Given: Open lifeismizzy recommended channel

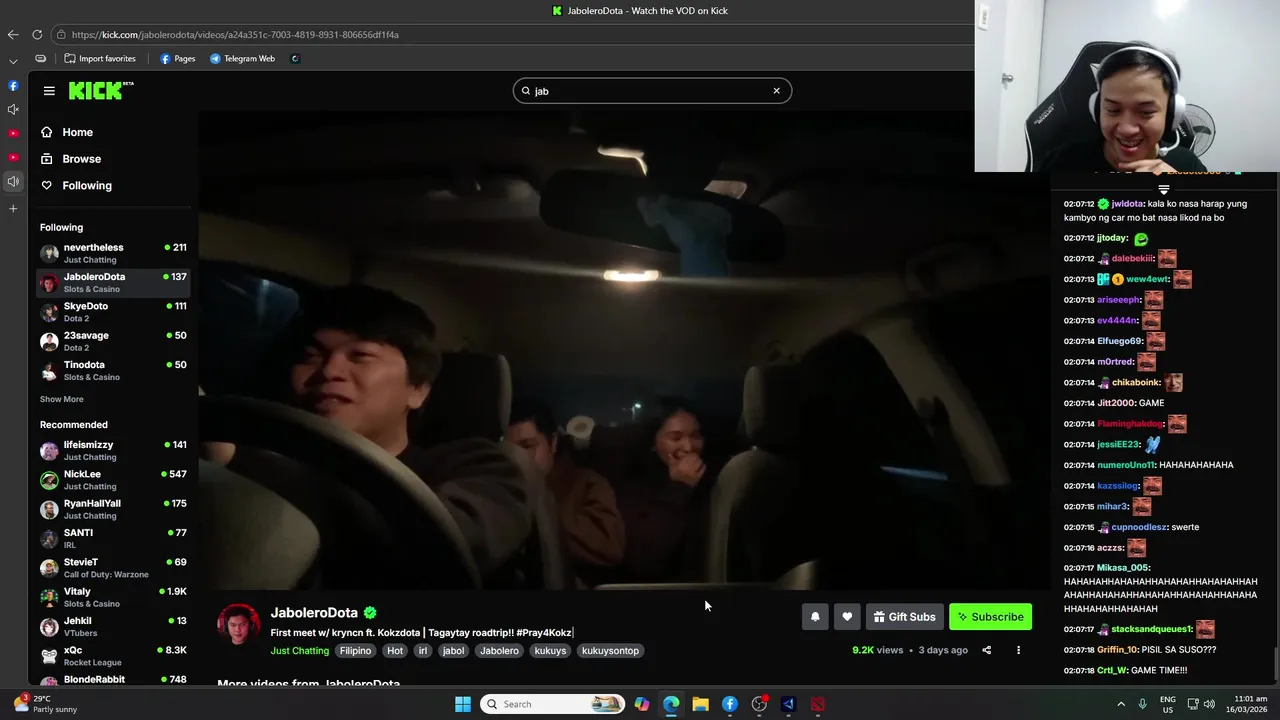Looking at the screenshot, I should coord(113,450).
